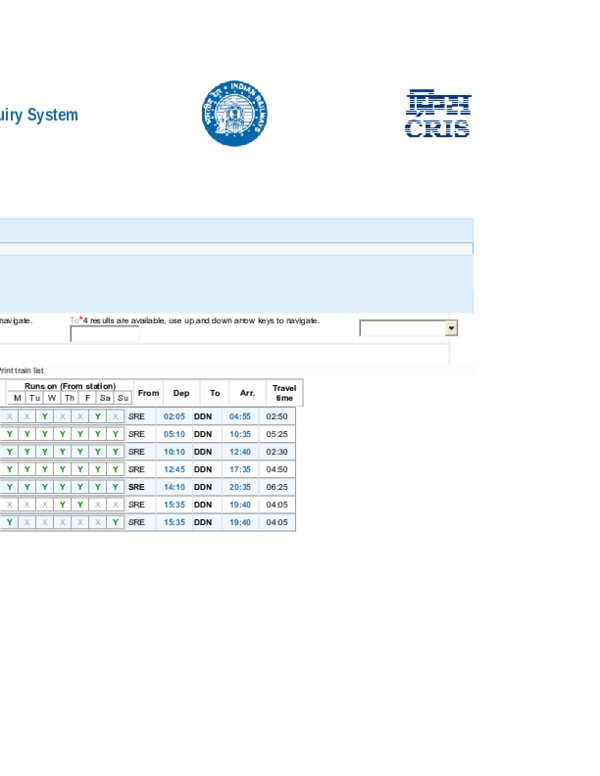
Task: Click the '4 results are available' message
Action: [201, 321]
